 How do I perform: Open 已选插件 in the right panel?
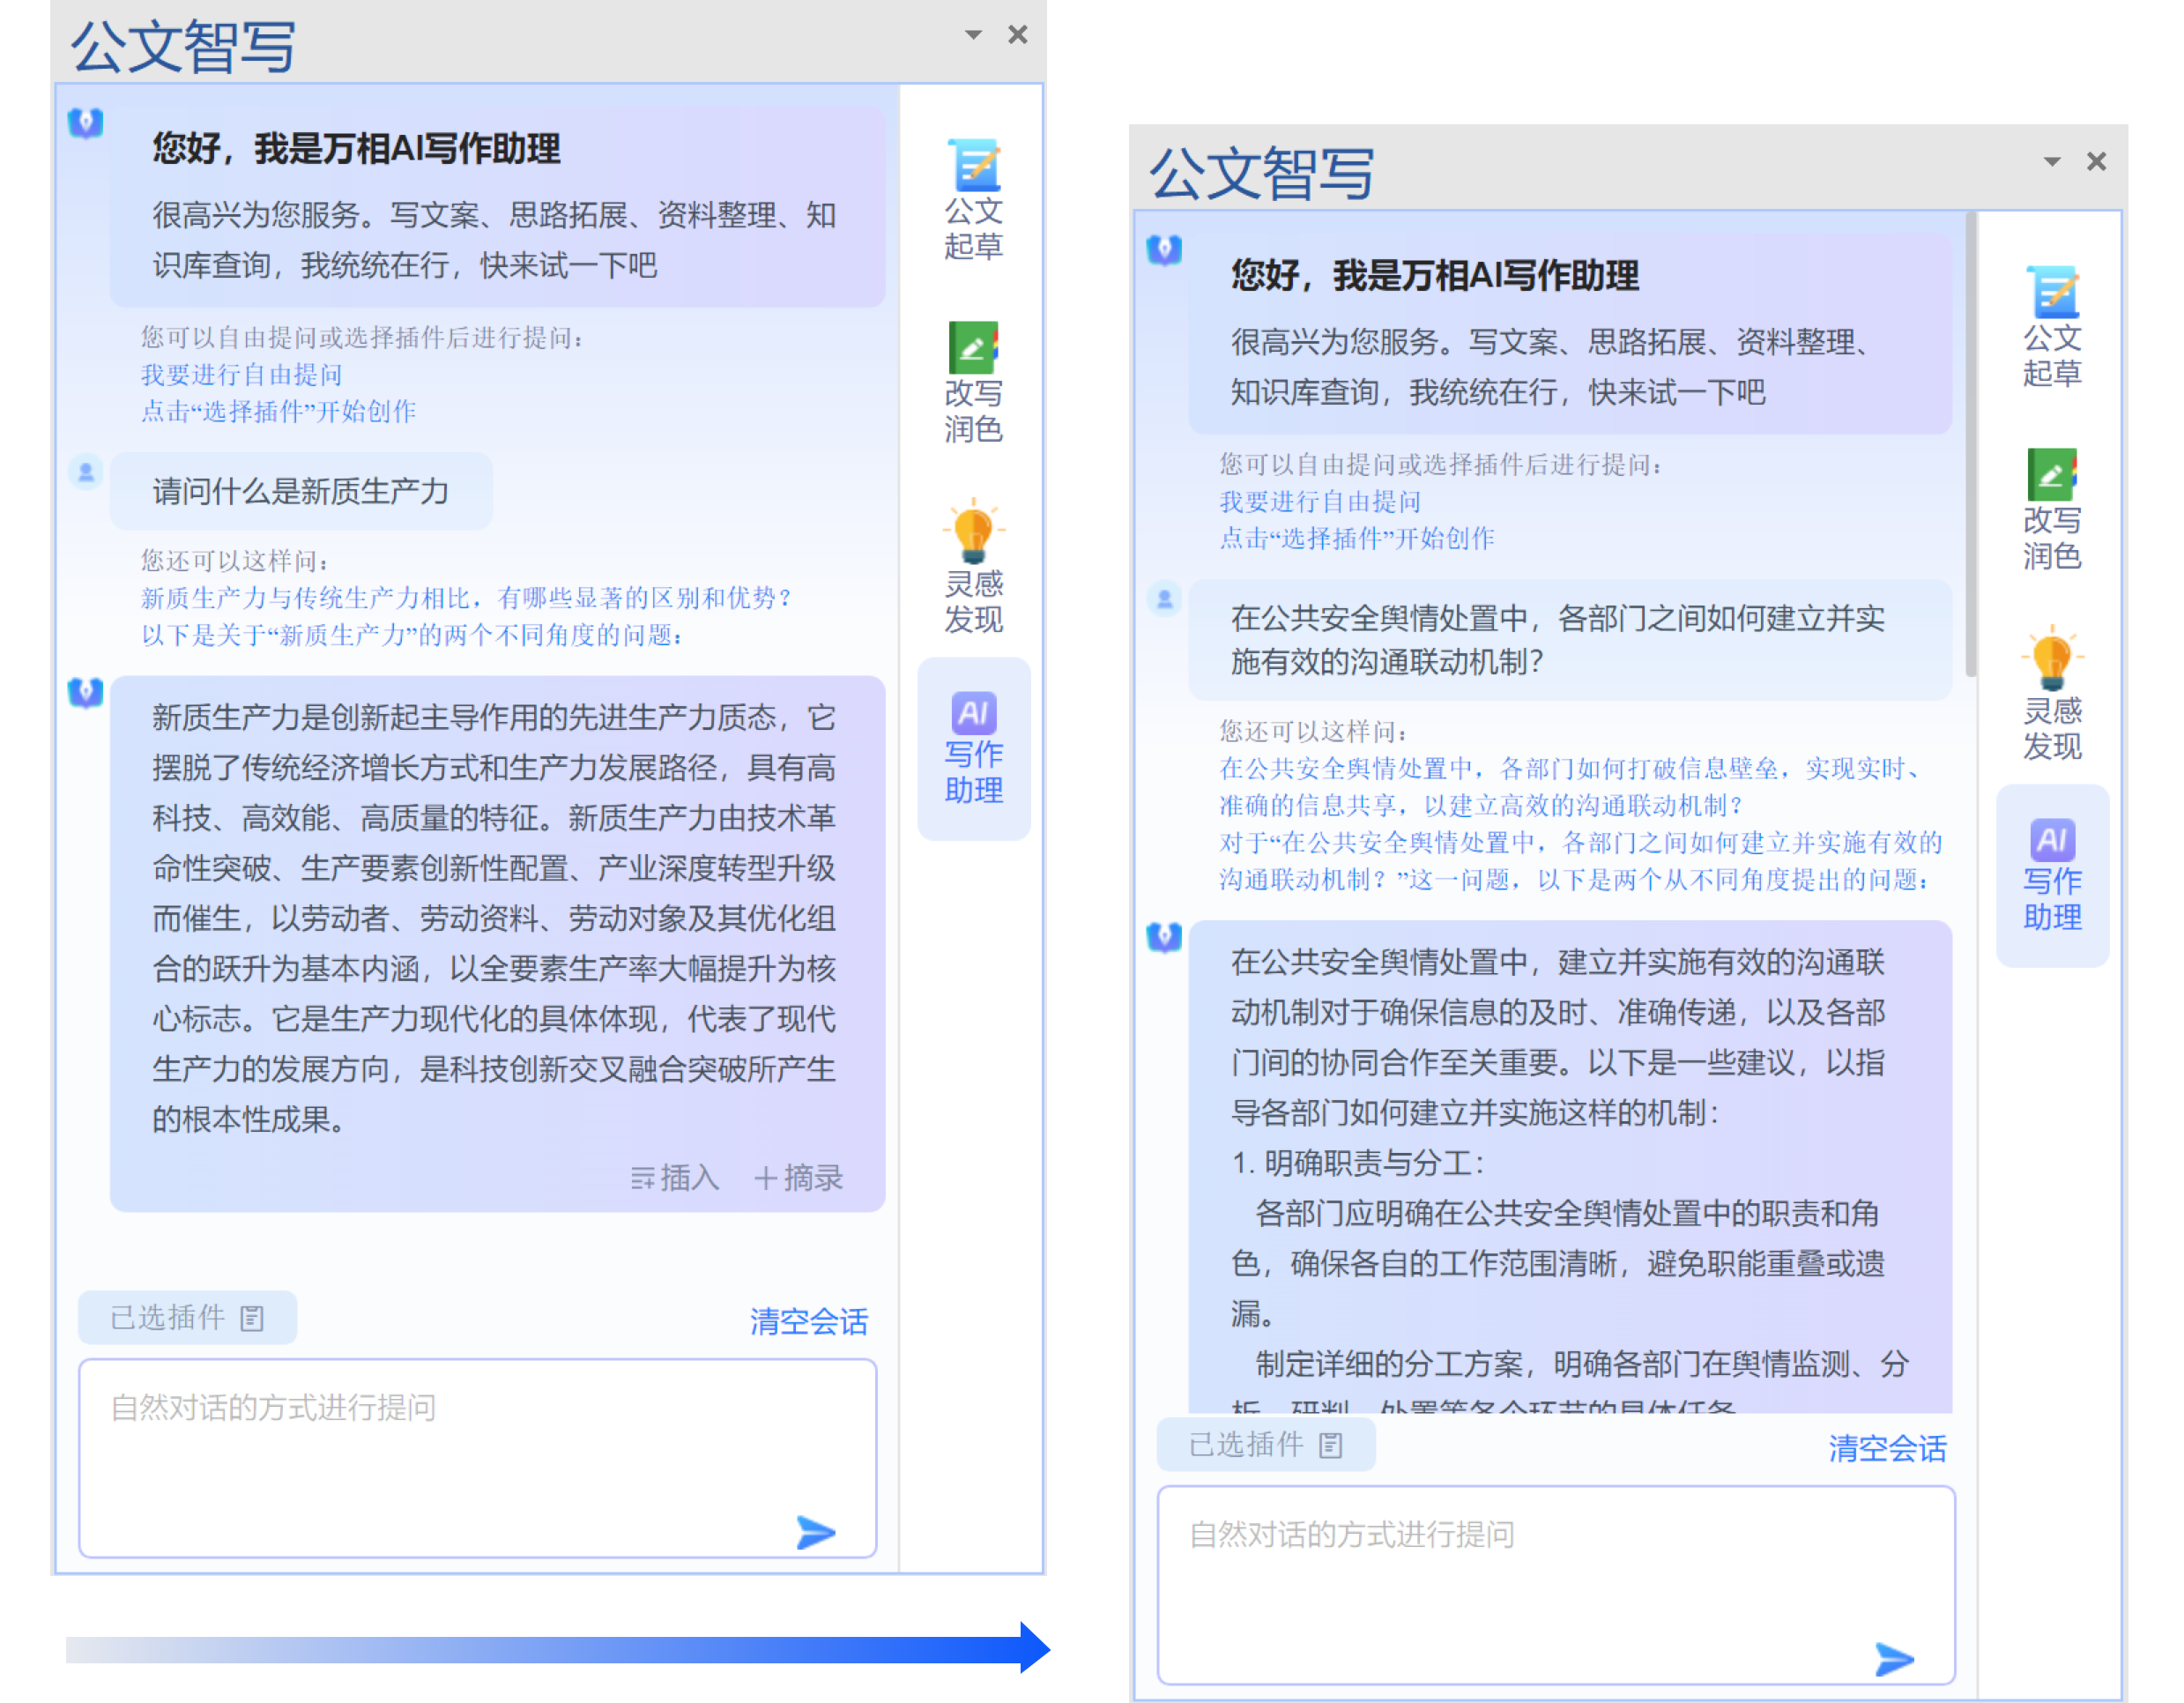(1266, 1445)
